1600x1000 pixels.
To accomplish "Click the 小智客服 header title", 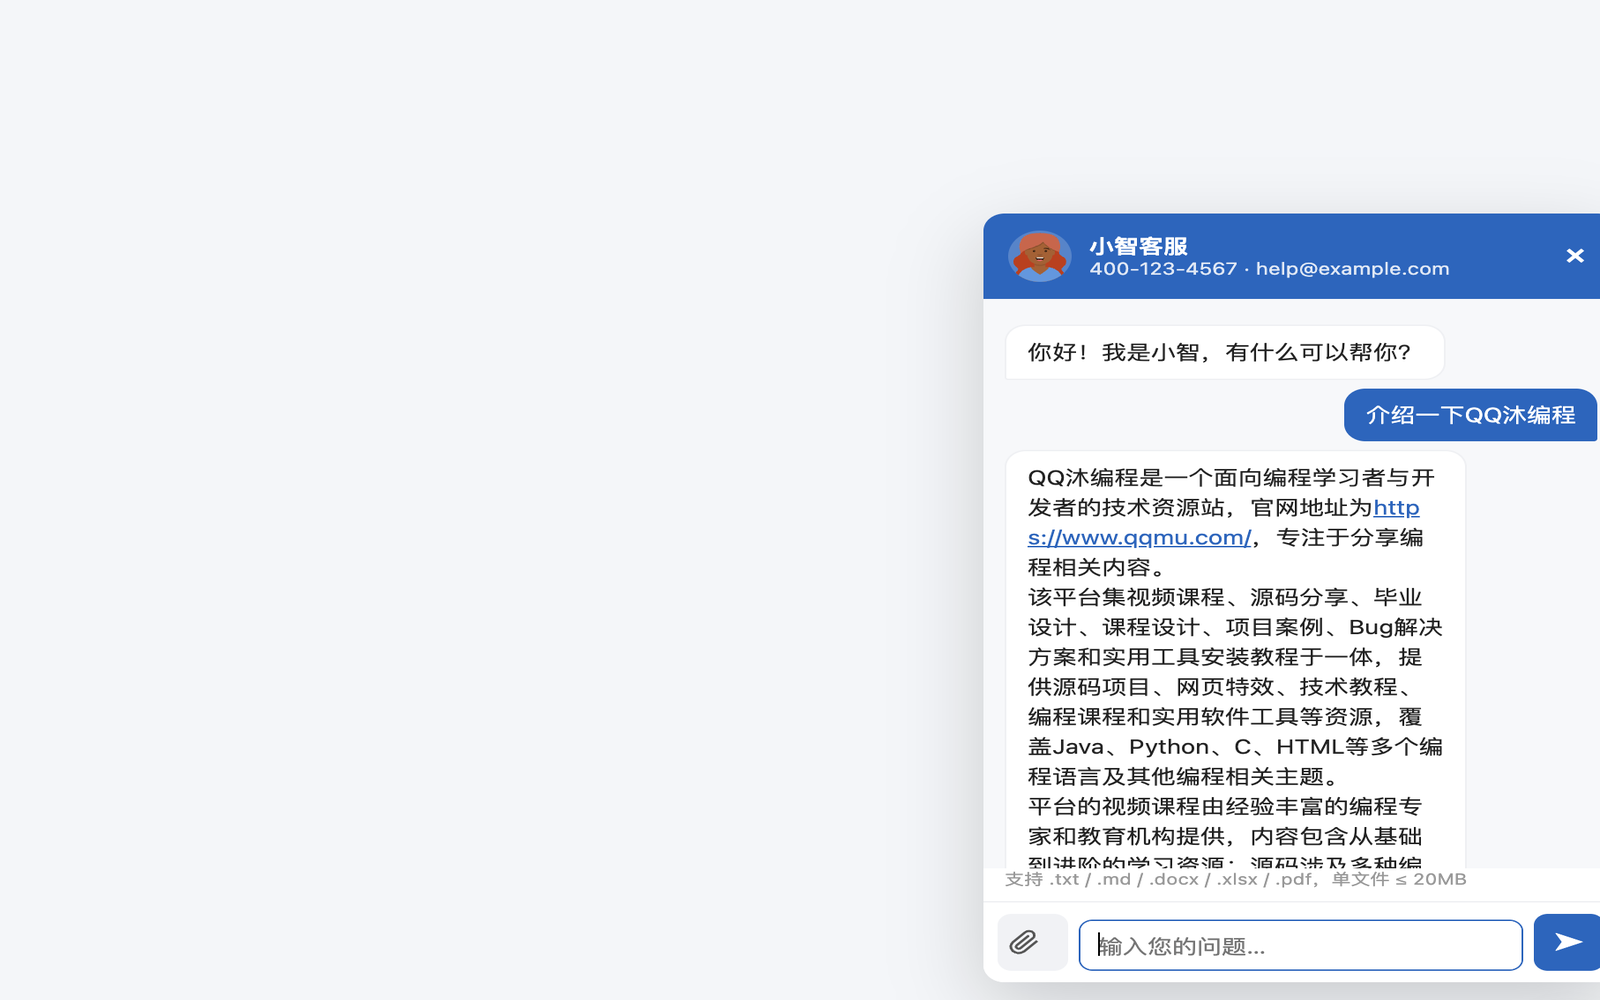I will (1138, 246).
